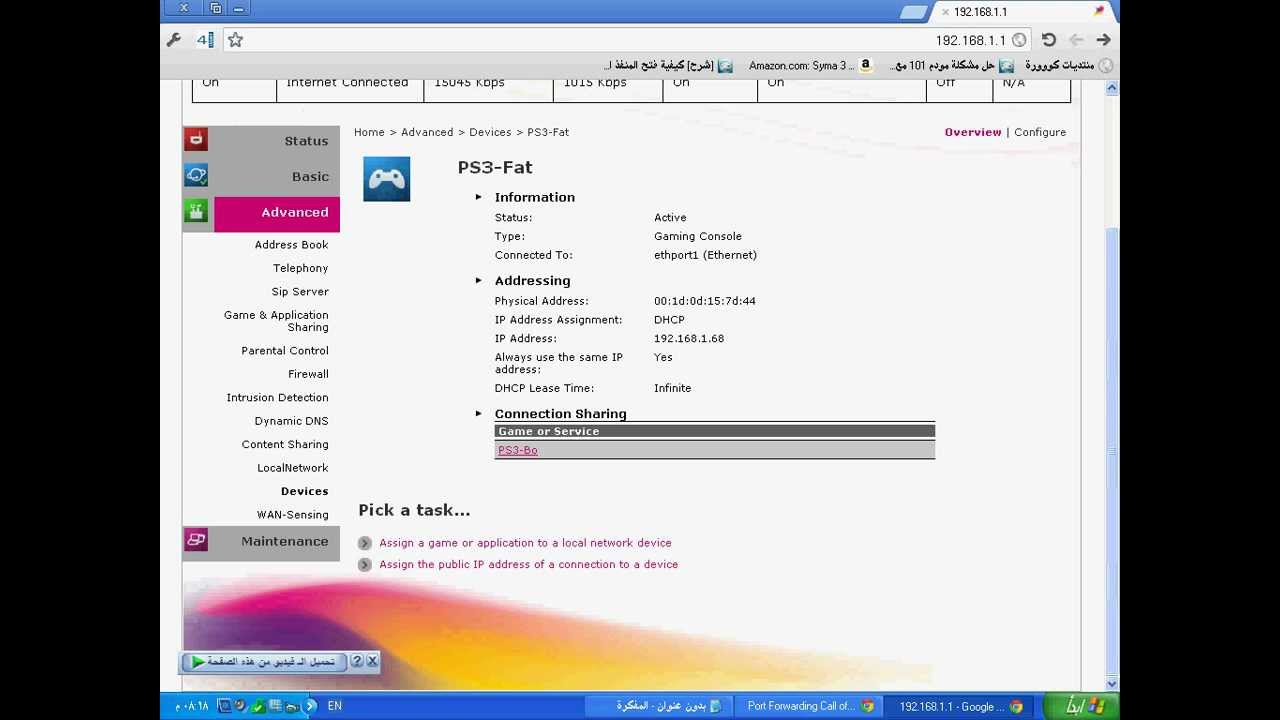Click the purple Maintenance icon

[x=196, y=541]
